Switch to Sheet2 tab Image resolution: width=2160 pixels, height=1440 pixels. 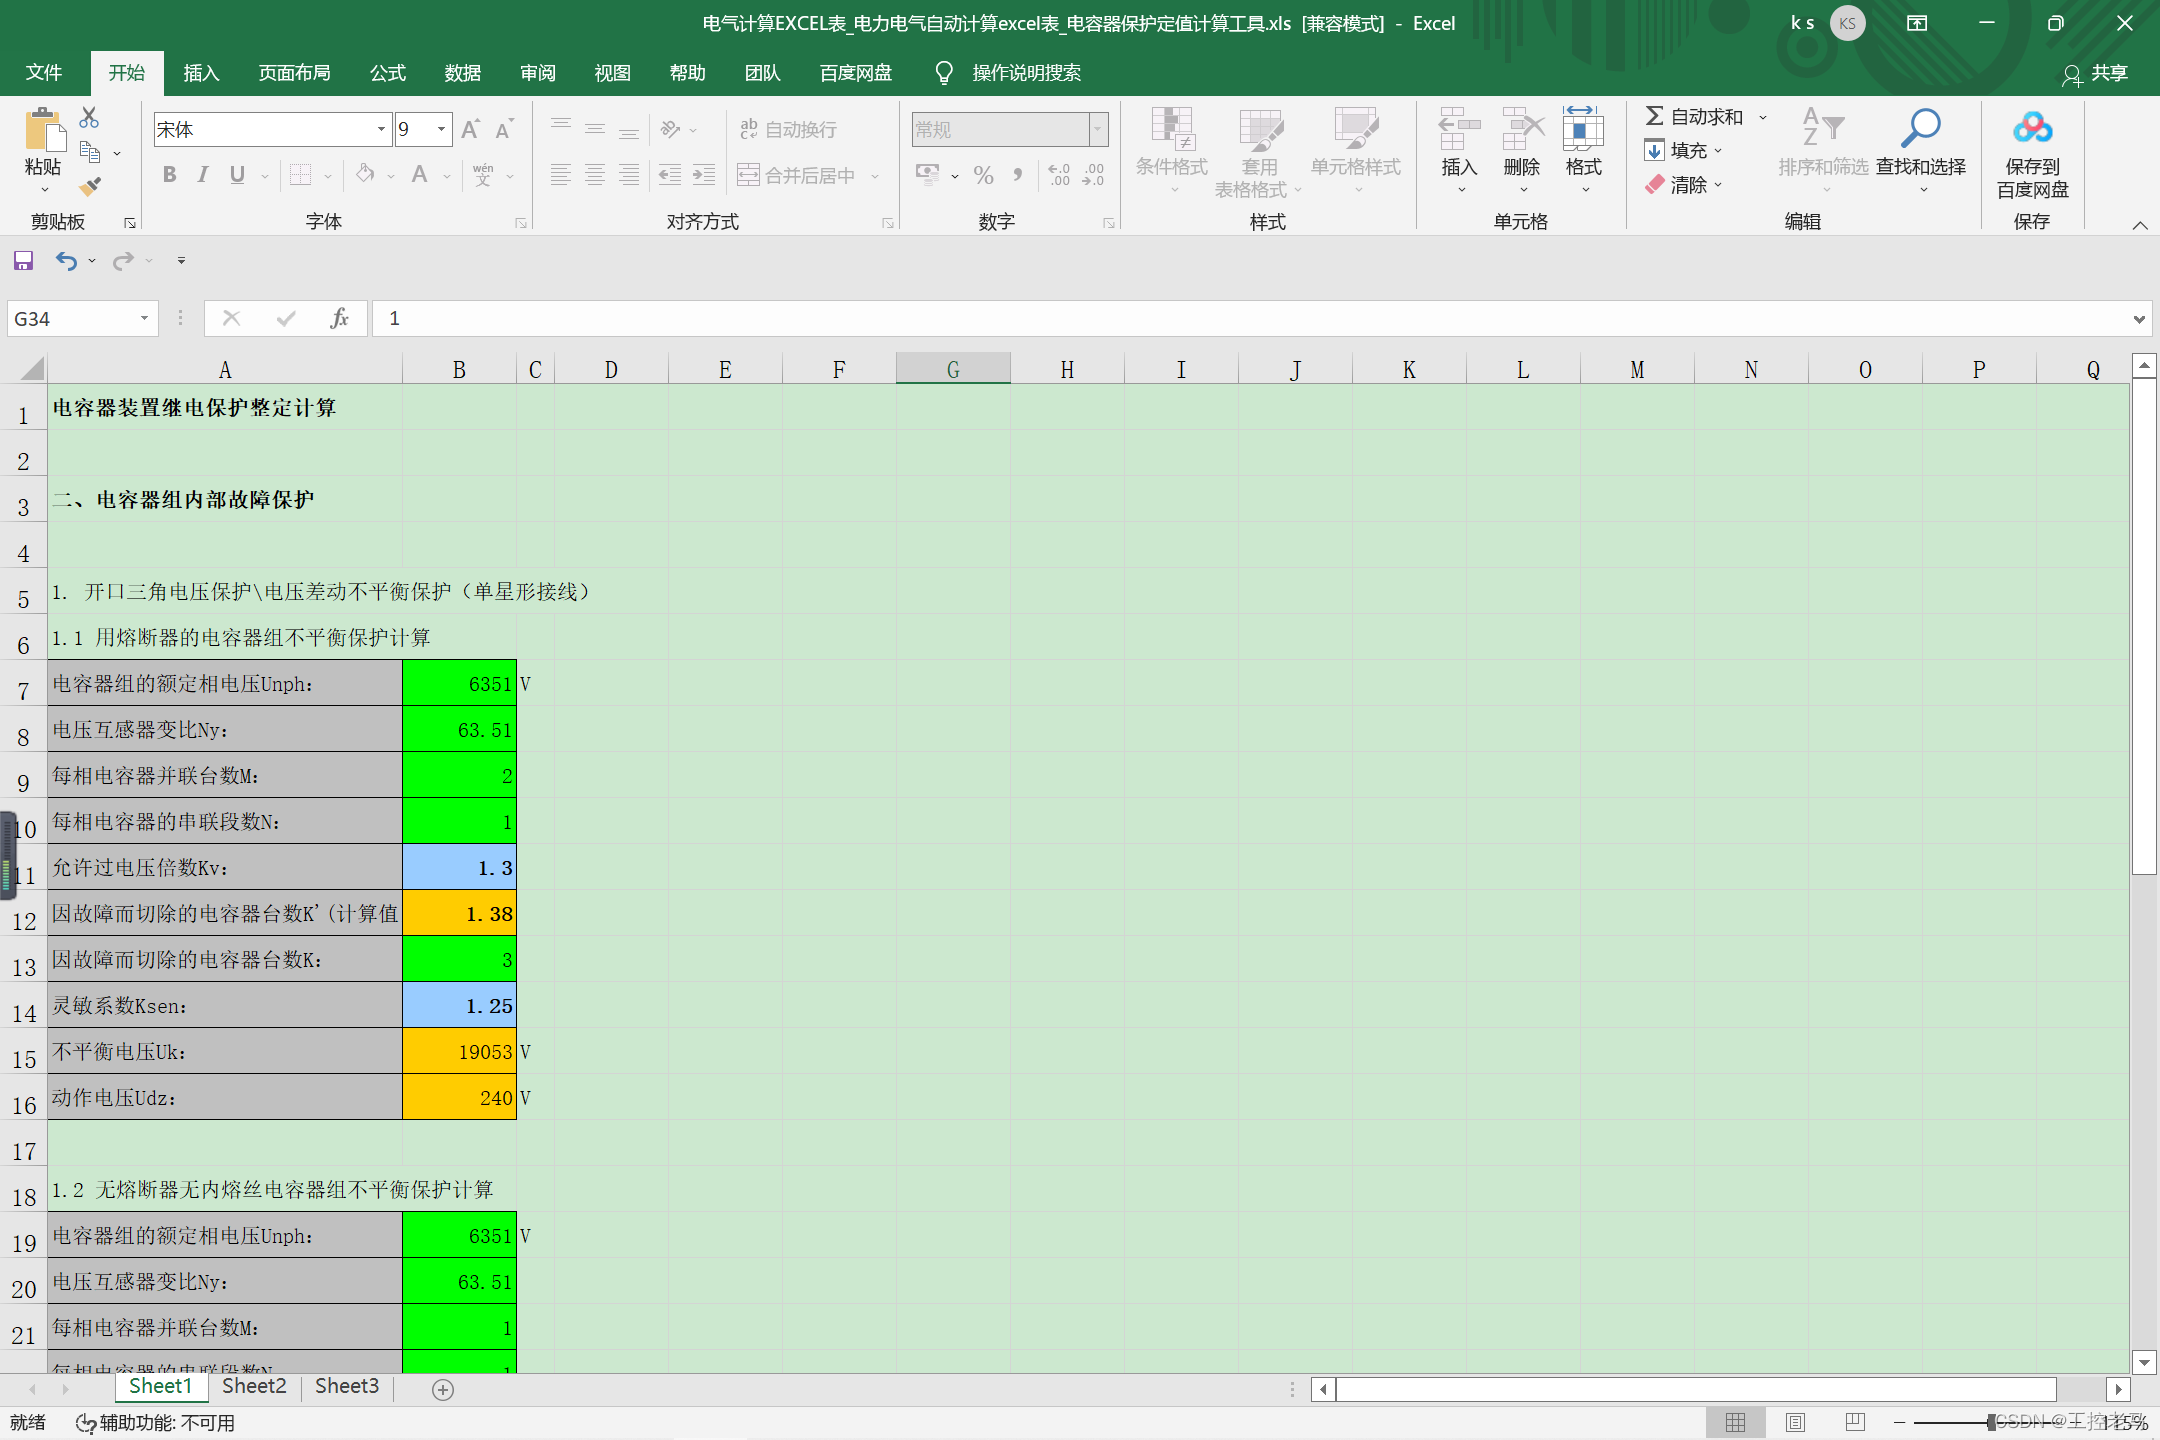pyautogui.click(x=254, y=1386)
